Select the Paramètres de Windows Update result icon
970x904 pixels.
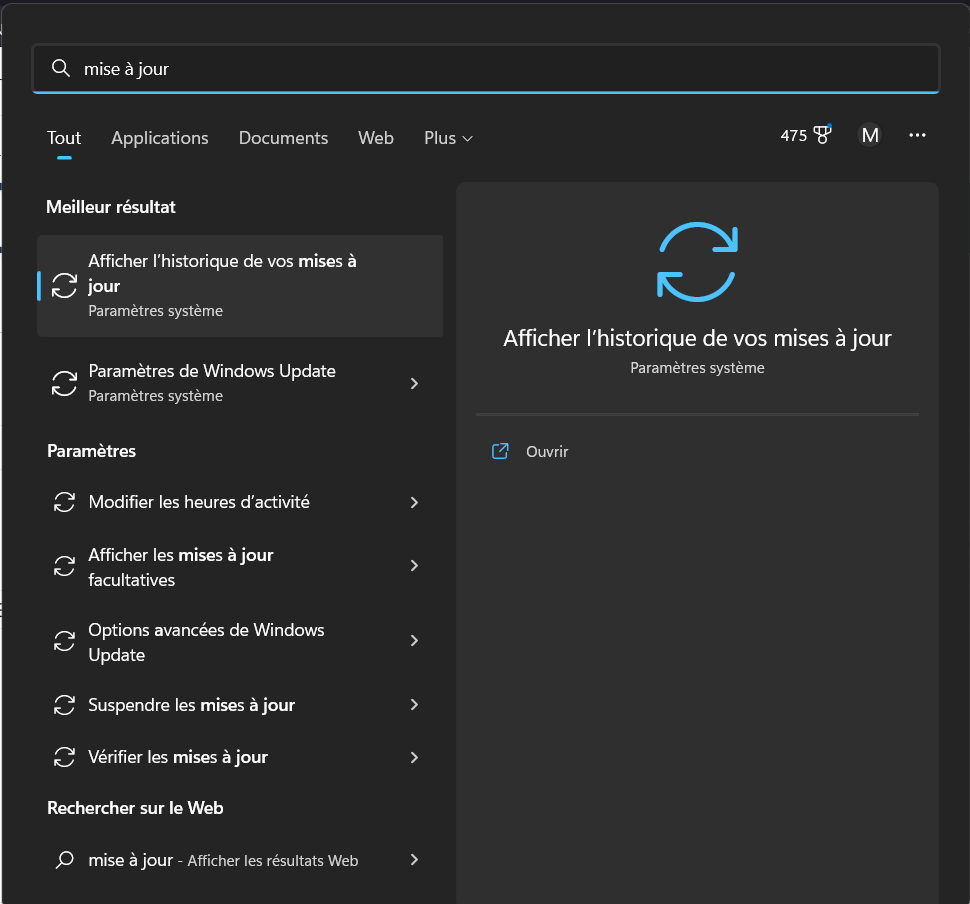tap(64, 383)
